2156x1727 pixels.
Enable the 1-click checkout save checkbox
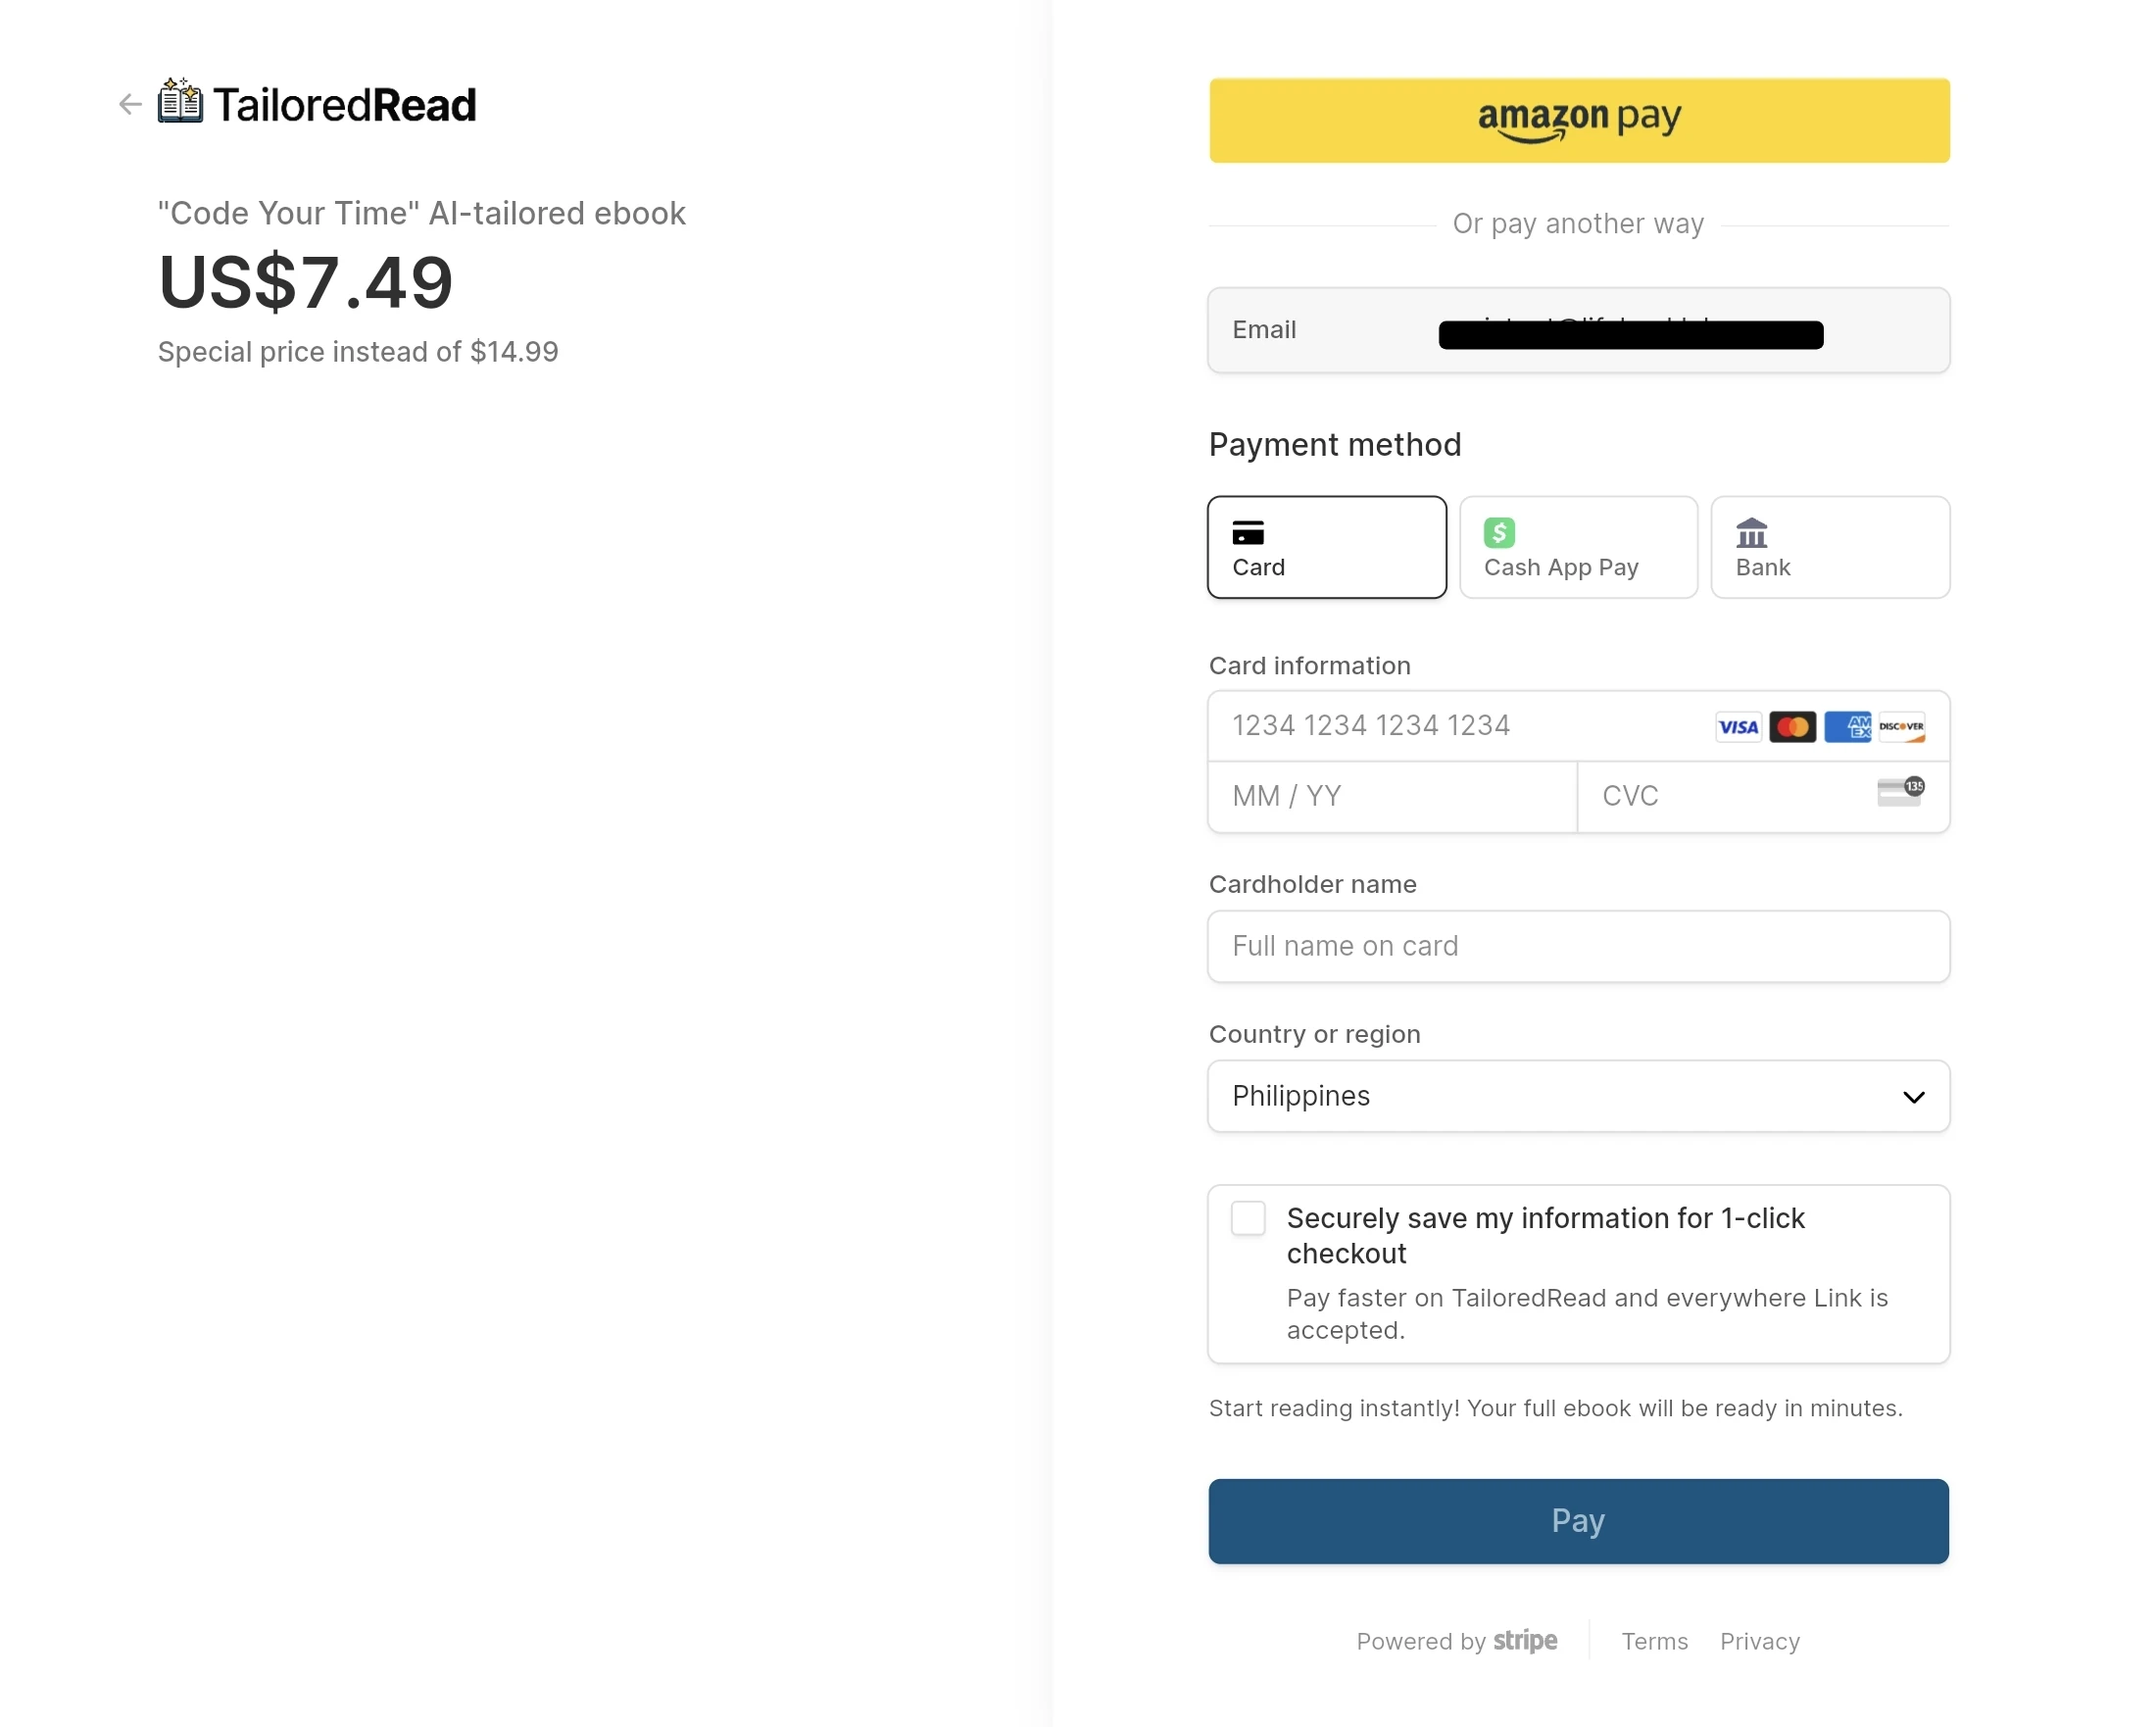coord(1248,1218)
